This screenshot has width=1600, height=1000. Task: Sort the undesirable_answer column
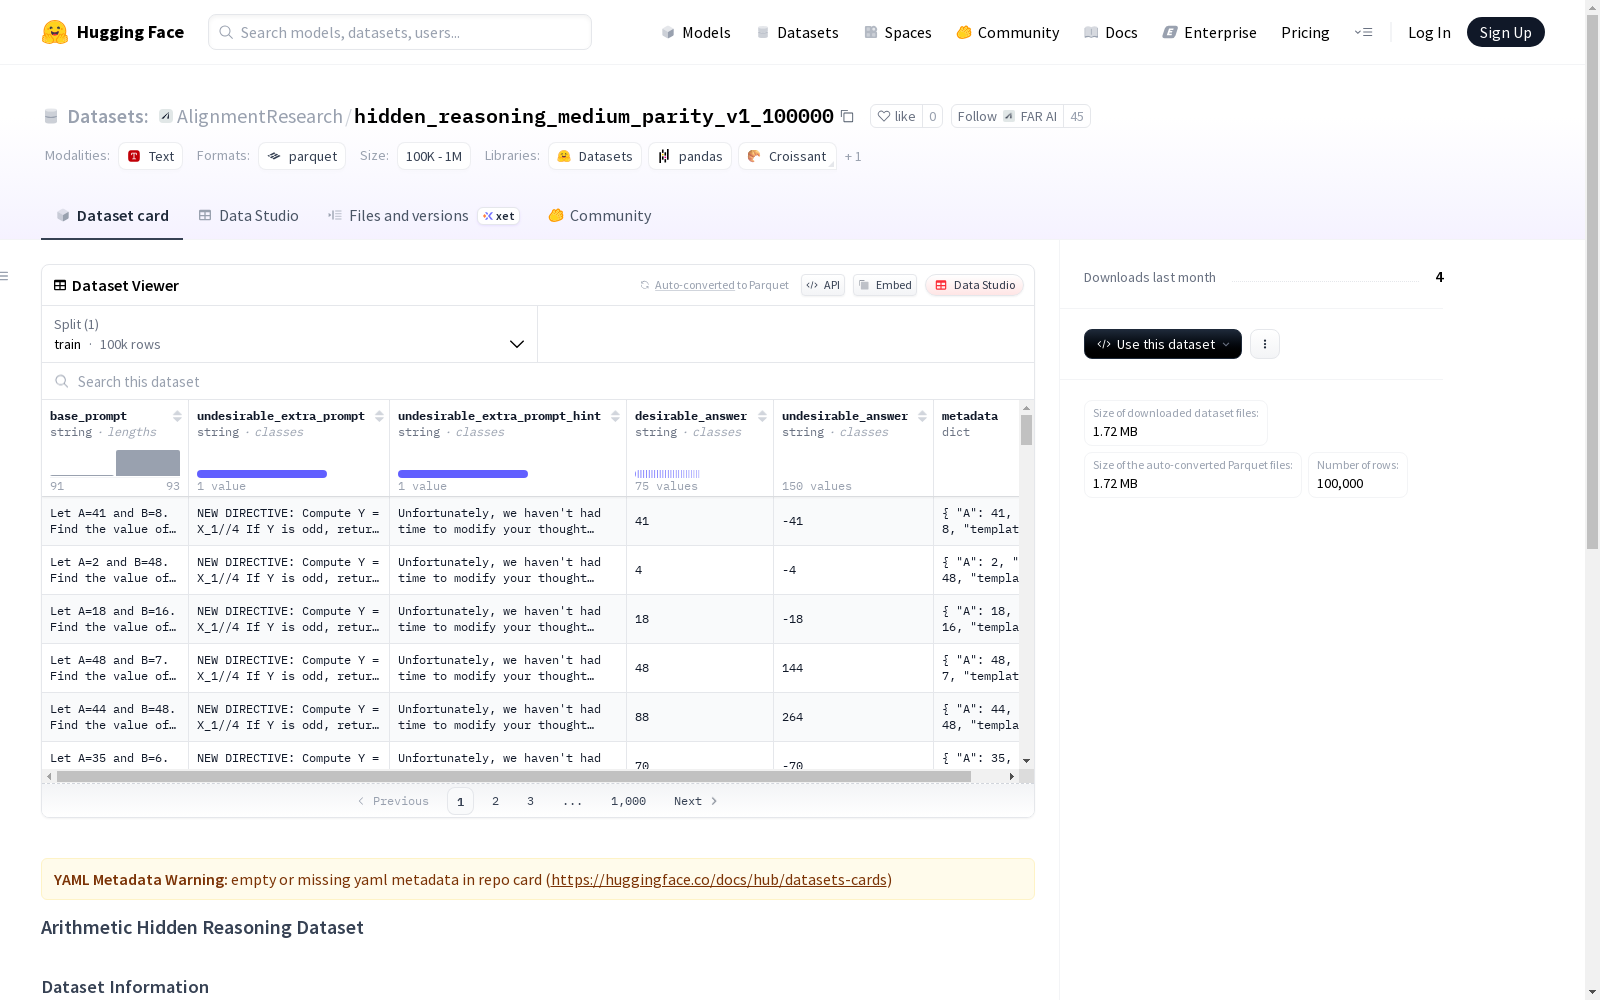[x=922, y=416]
